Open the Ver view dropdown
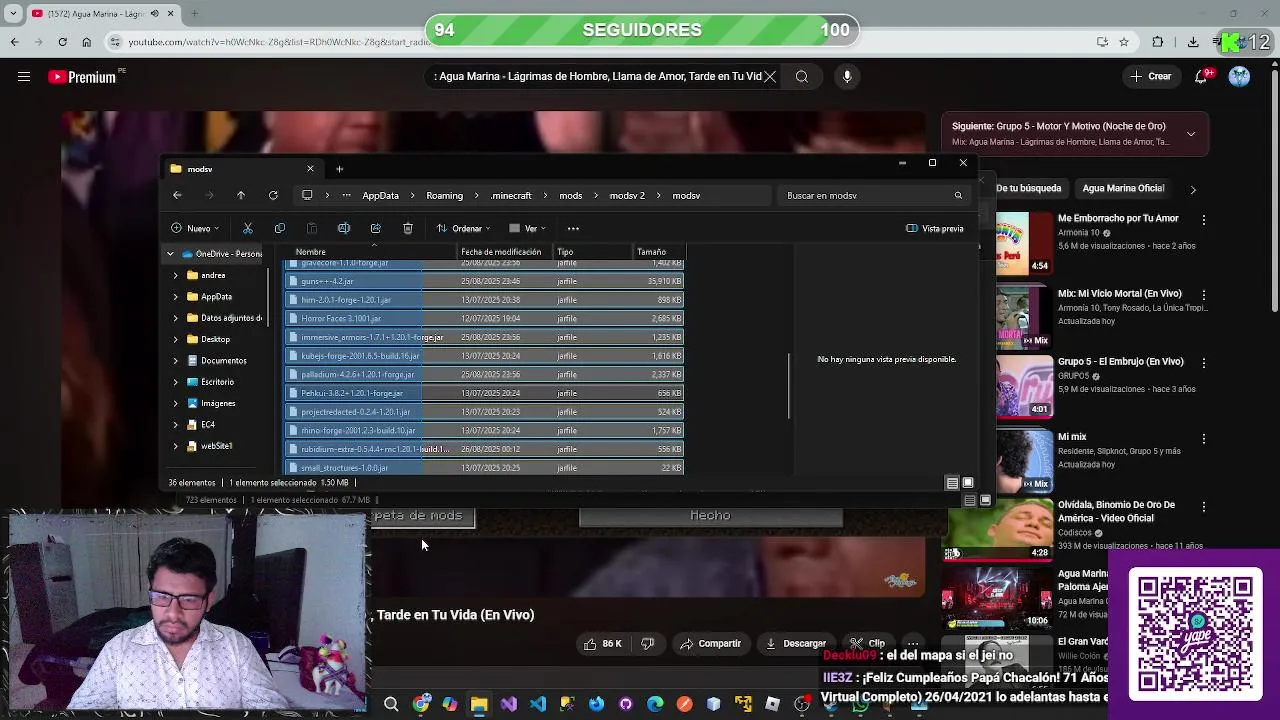Viewport: 1280px width, 720px height. tap(528, 228)
